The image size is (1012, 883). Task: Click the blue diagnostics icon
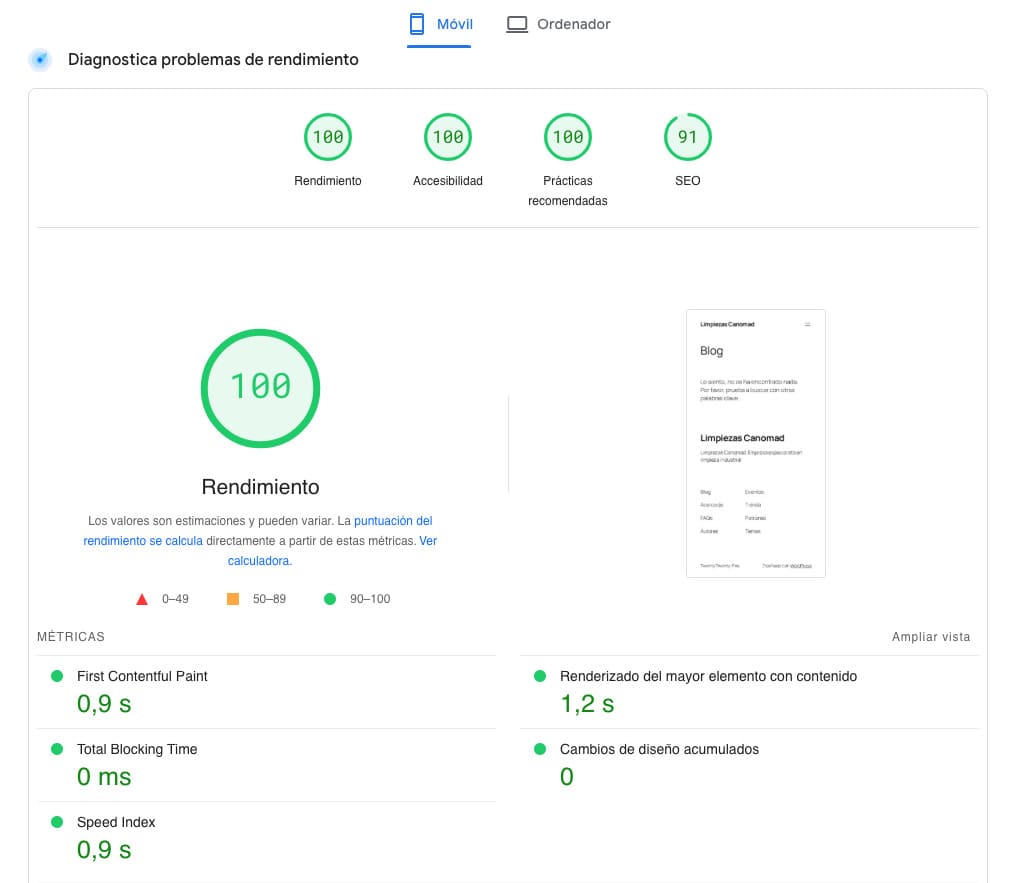coord(40,60)
